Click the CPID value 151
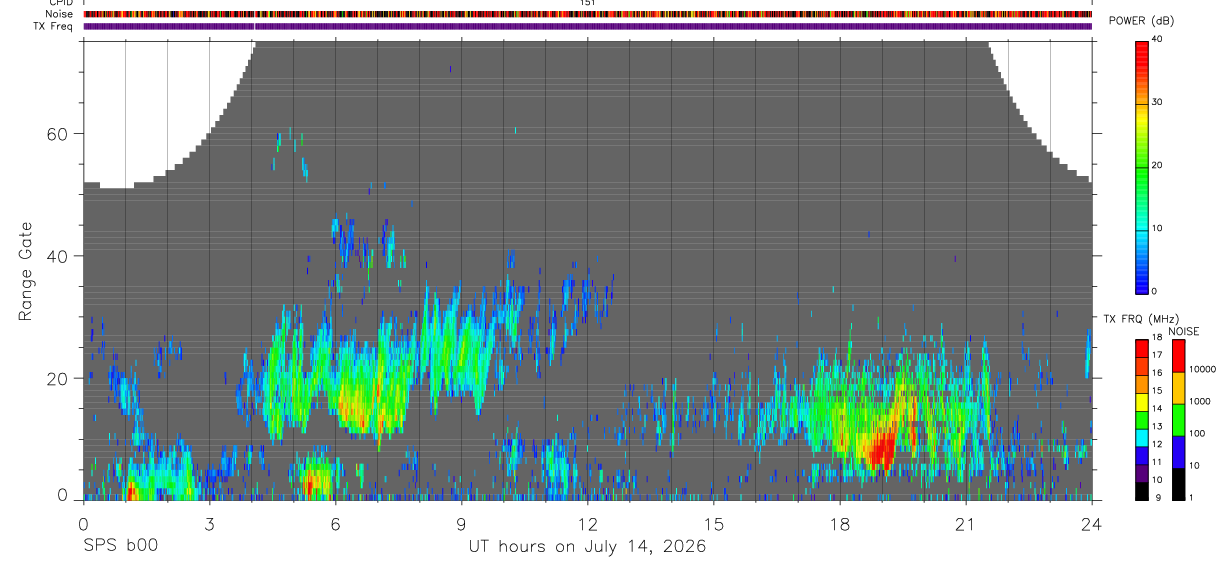Image resolution: width=1228 pixels, height=567 pixels. [x=587, y=3]
